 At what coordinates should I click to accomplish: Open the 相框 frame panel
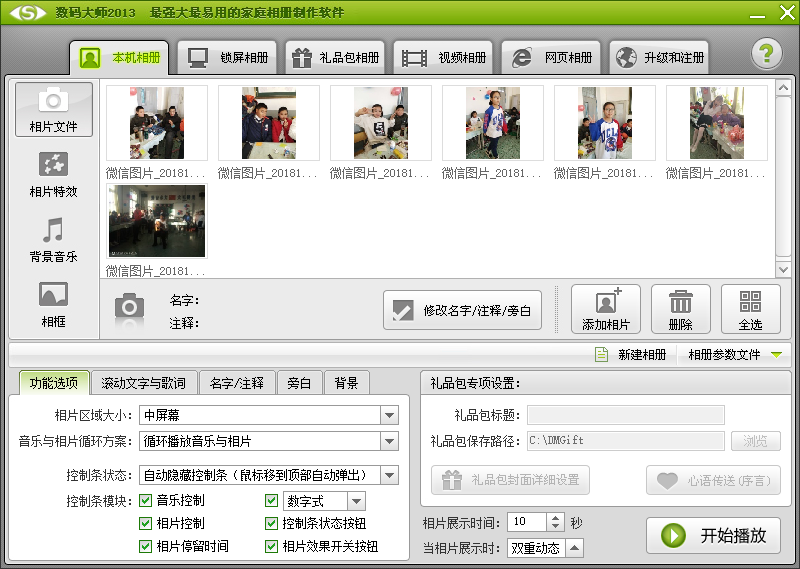(54, 304)
